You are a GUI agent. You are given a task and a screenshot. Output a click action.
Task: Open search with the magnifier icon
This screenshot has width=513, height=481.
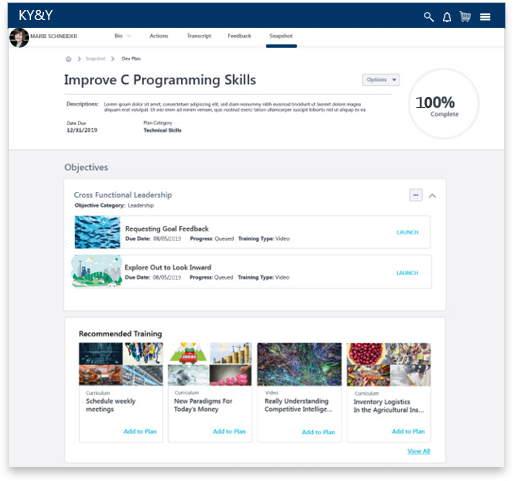429,17
